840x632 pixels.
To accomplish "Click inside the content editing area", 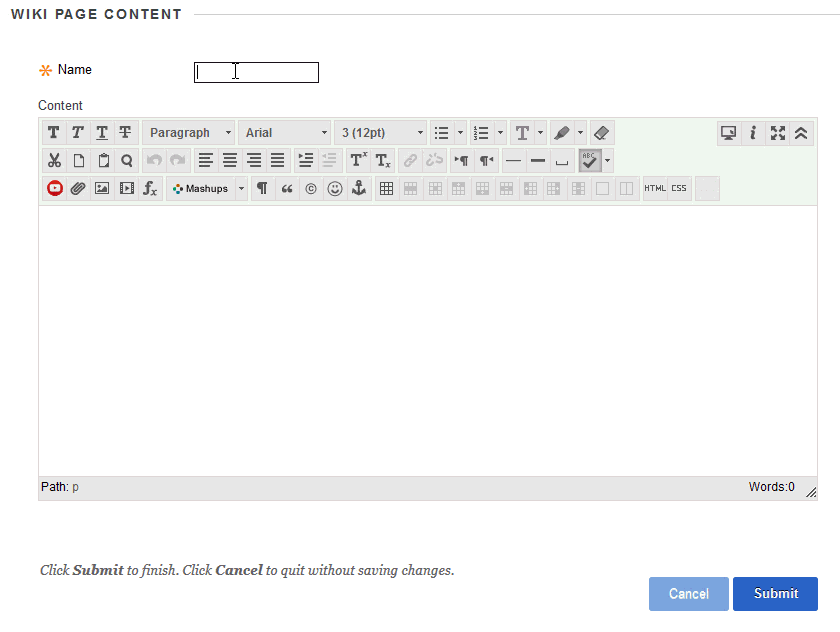I will point(428,341).
